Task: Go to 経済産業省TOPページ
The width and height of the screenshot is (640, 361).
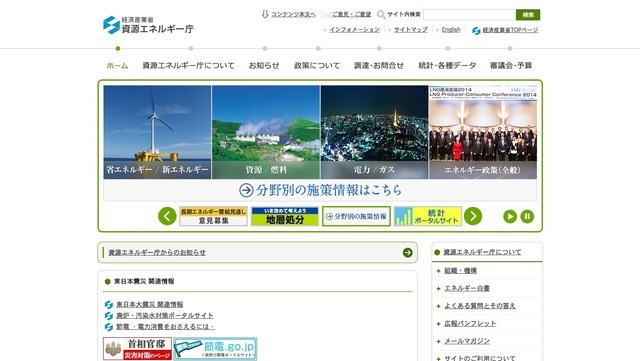Action: point(510,30)
